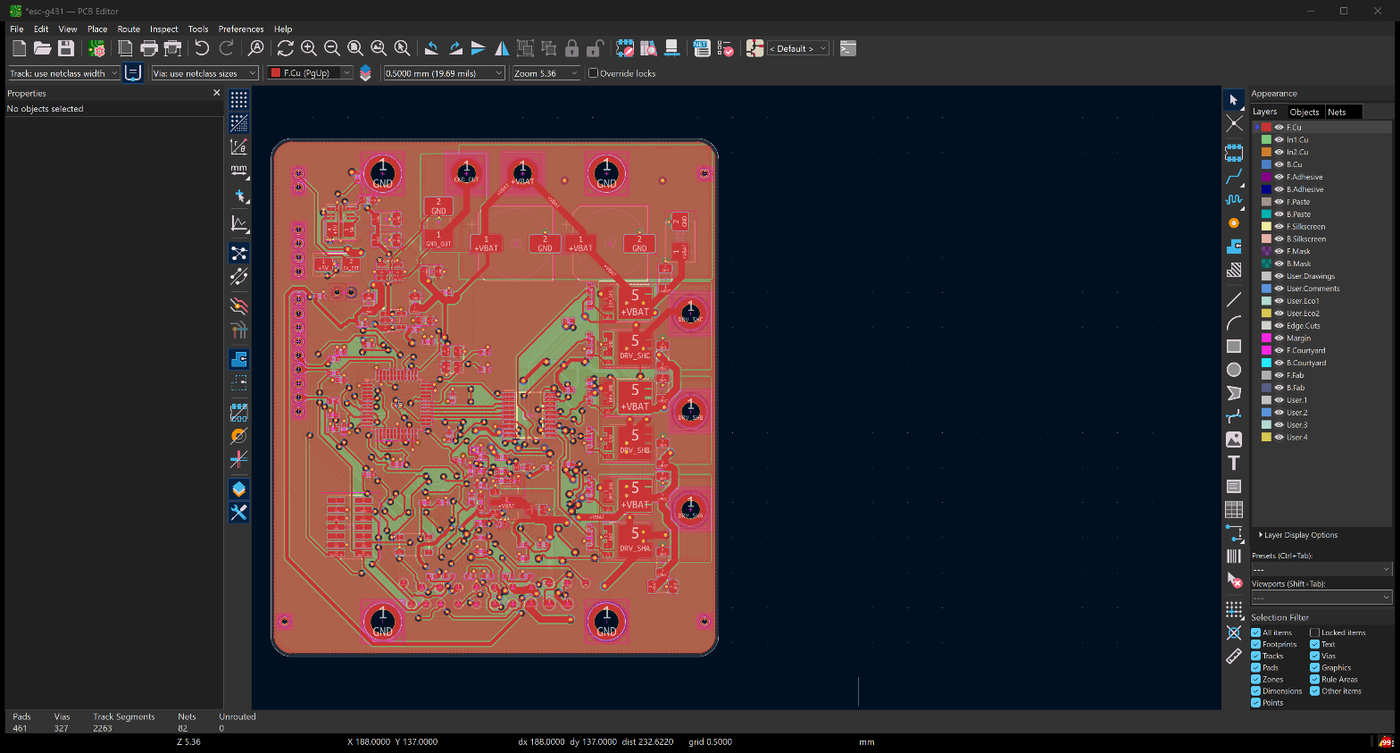Select the Route Tracks tool
Image resolution: width=1400 pixels, height=753 pixels.
pos(1234,176)
